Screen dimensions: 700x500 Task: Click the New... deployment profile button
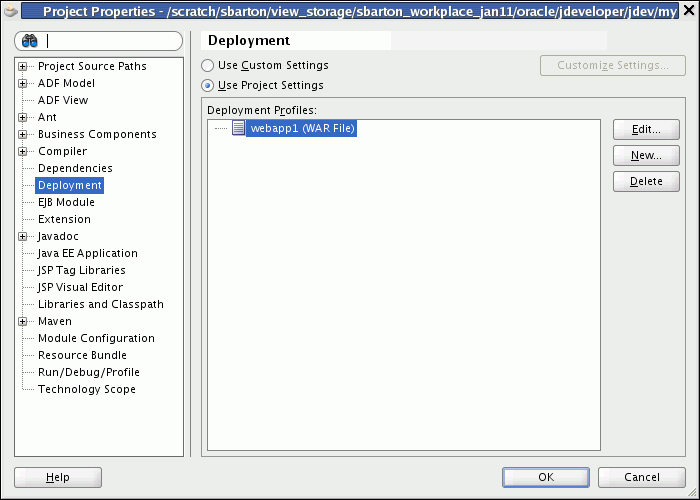coord(646,155)
